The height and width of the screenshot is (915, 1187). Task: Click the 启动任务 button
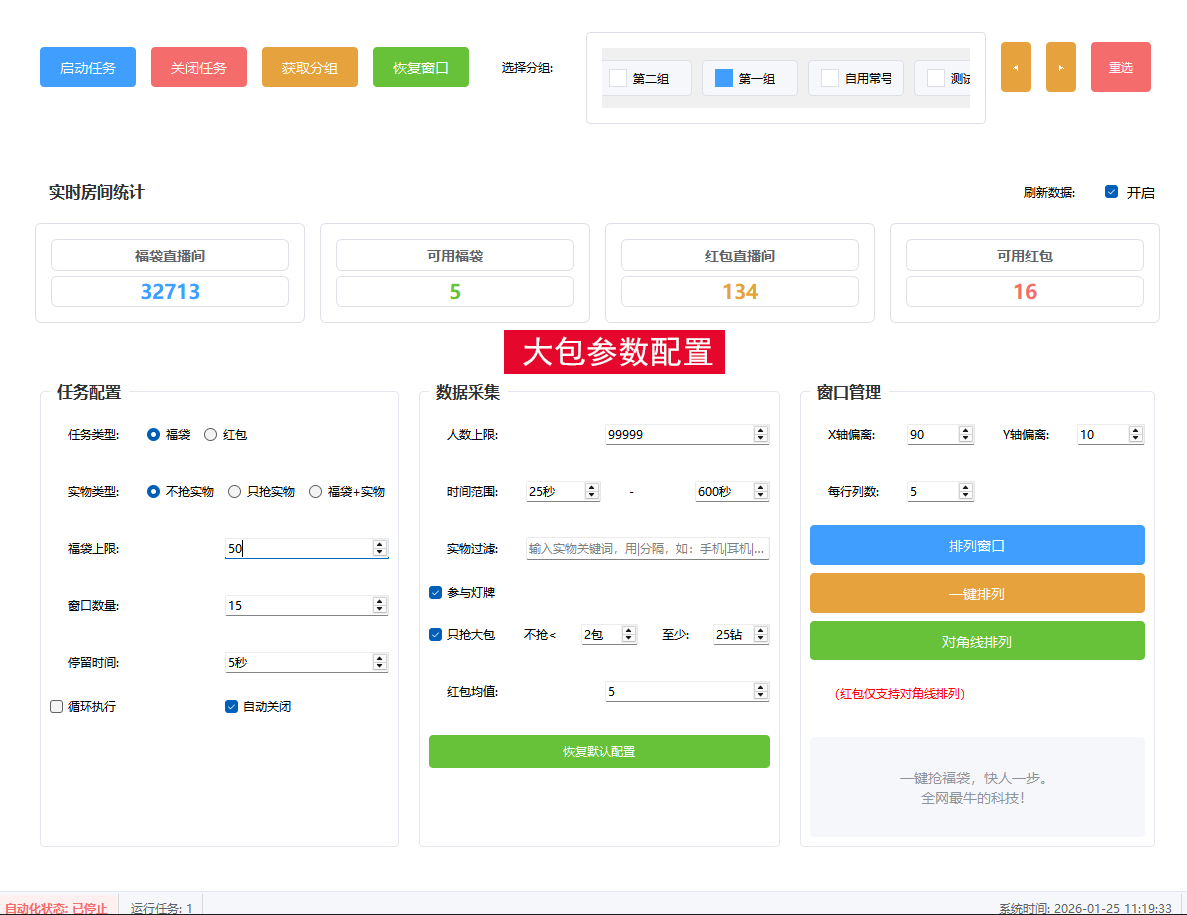pyautogui.click(x=88, y=67)
